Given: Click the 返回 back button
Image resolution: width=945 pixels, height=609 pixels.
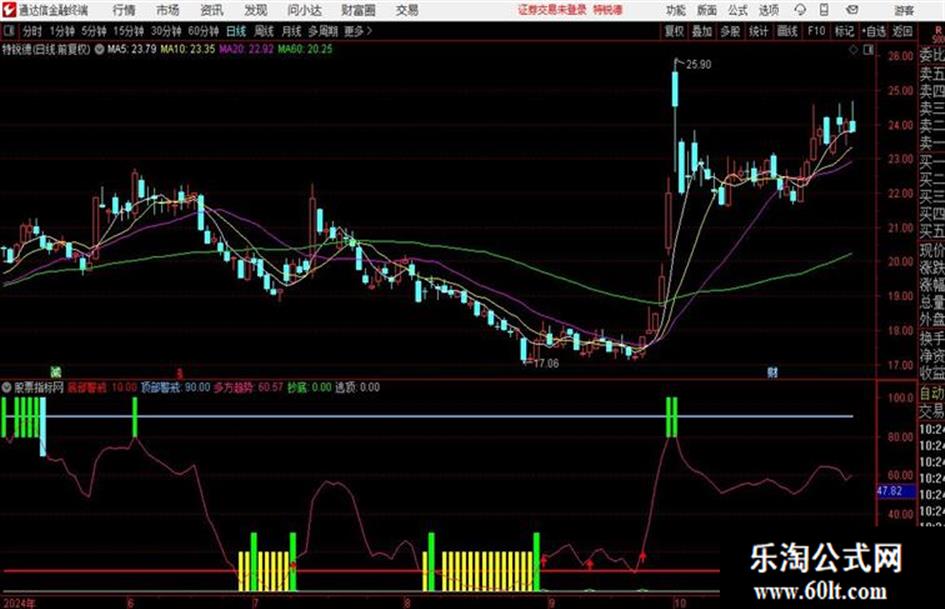Looking at the screenshot, I should pos(902,31).
